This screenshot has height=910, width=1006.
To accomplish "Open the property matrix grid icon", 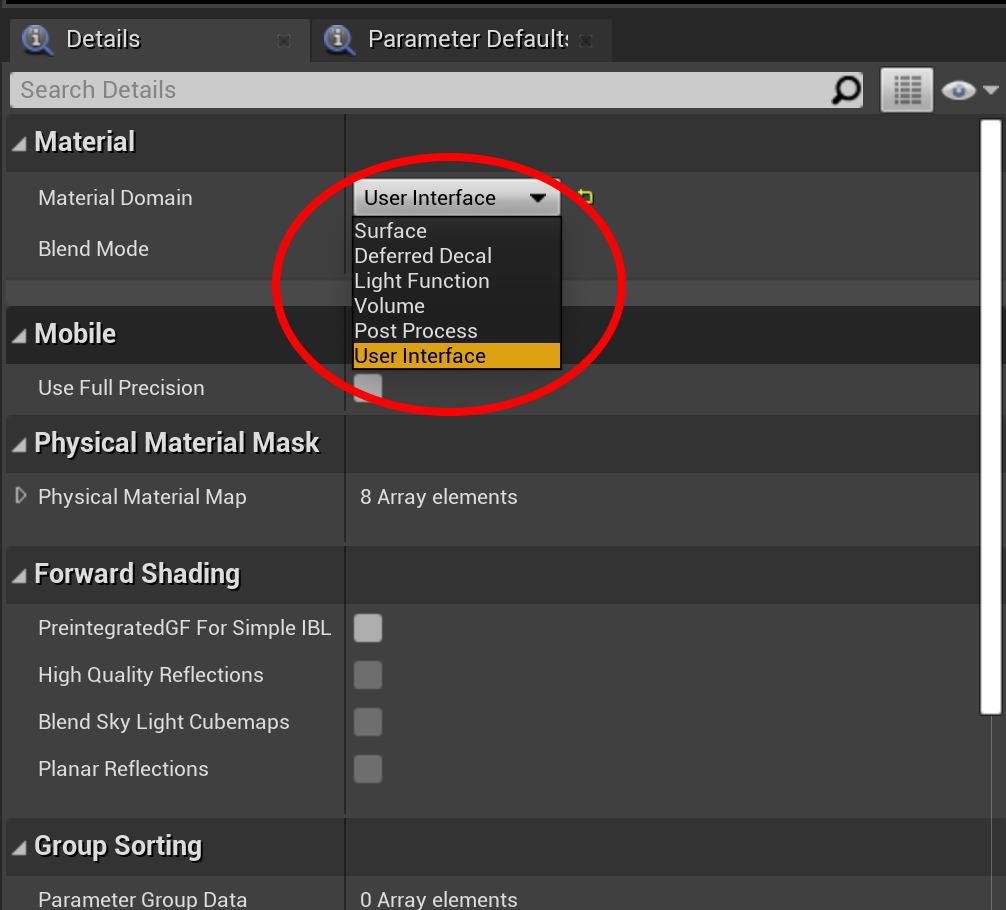I will (906, 90).
